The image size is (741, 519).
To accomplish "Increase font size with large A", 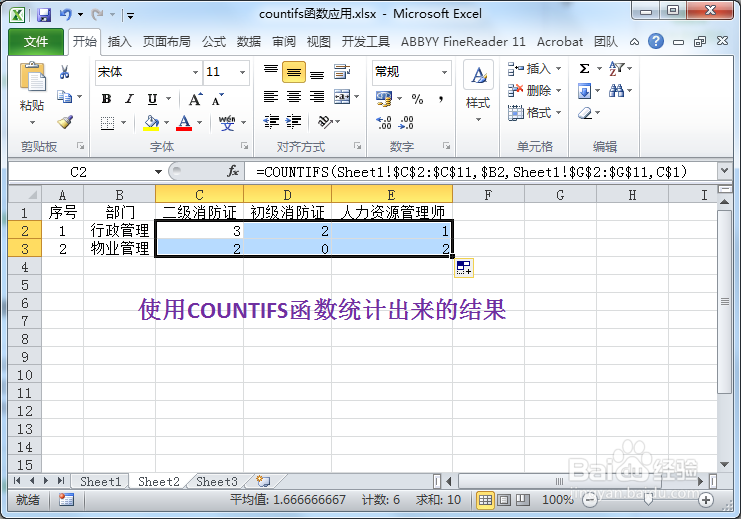I will click(195, 99).
